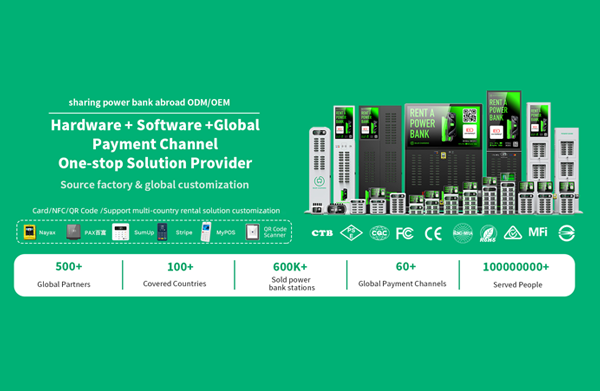Click the CE certification mark
This screenshot has width=600, height=391.
click(x=433, y=233)
